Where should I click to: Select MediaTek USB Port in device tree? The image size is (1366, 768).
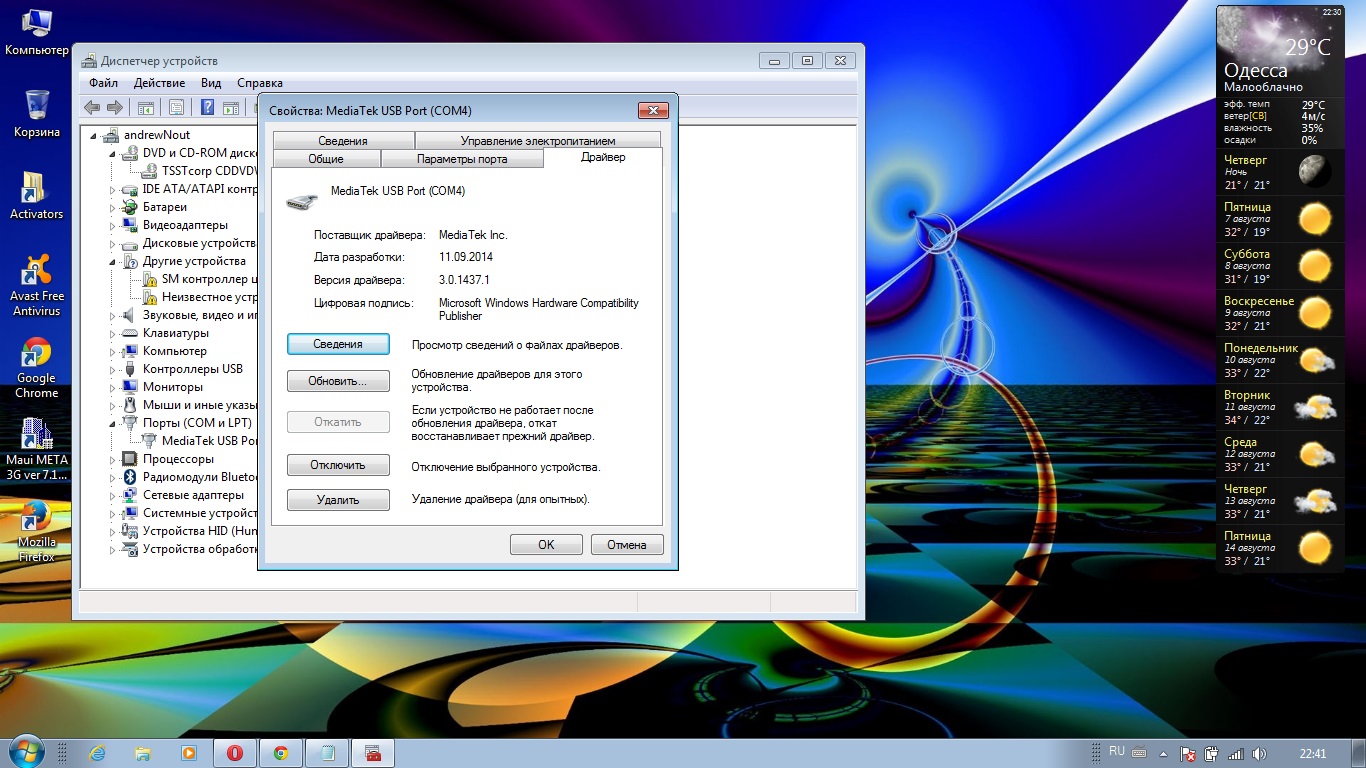tap(209, 441)
